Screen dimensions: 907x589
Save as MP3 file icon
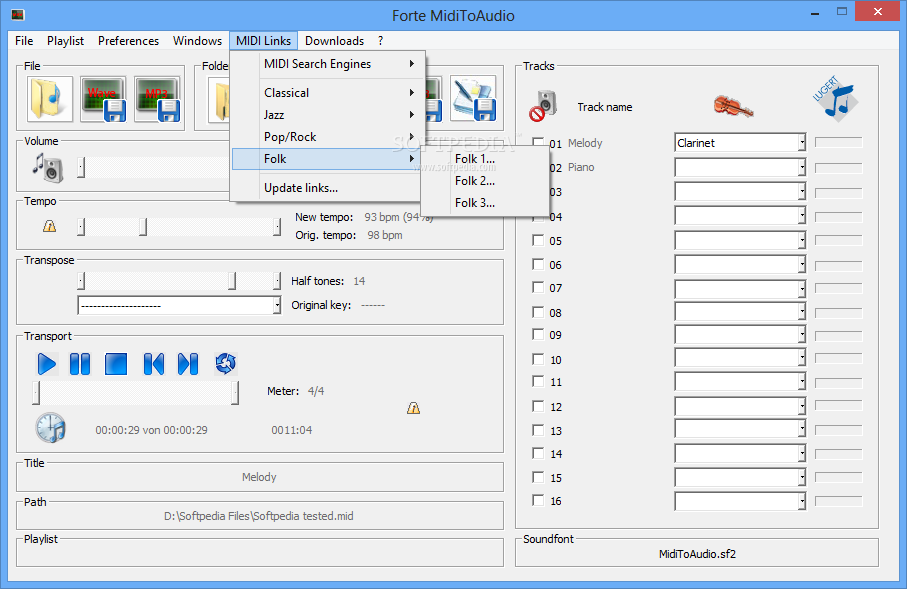[157, 99]
